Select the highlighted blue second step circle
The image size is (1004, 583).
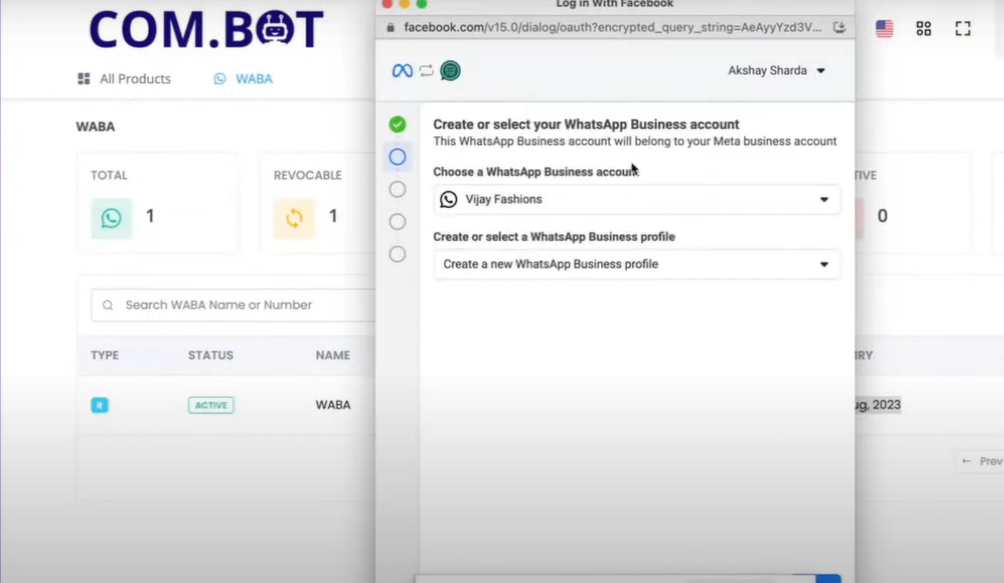(397, 157)
